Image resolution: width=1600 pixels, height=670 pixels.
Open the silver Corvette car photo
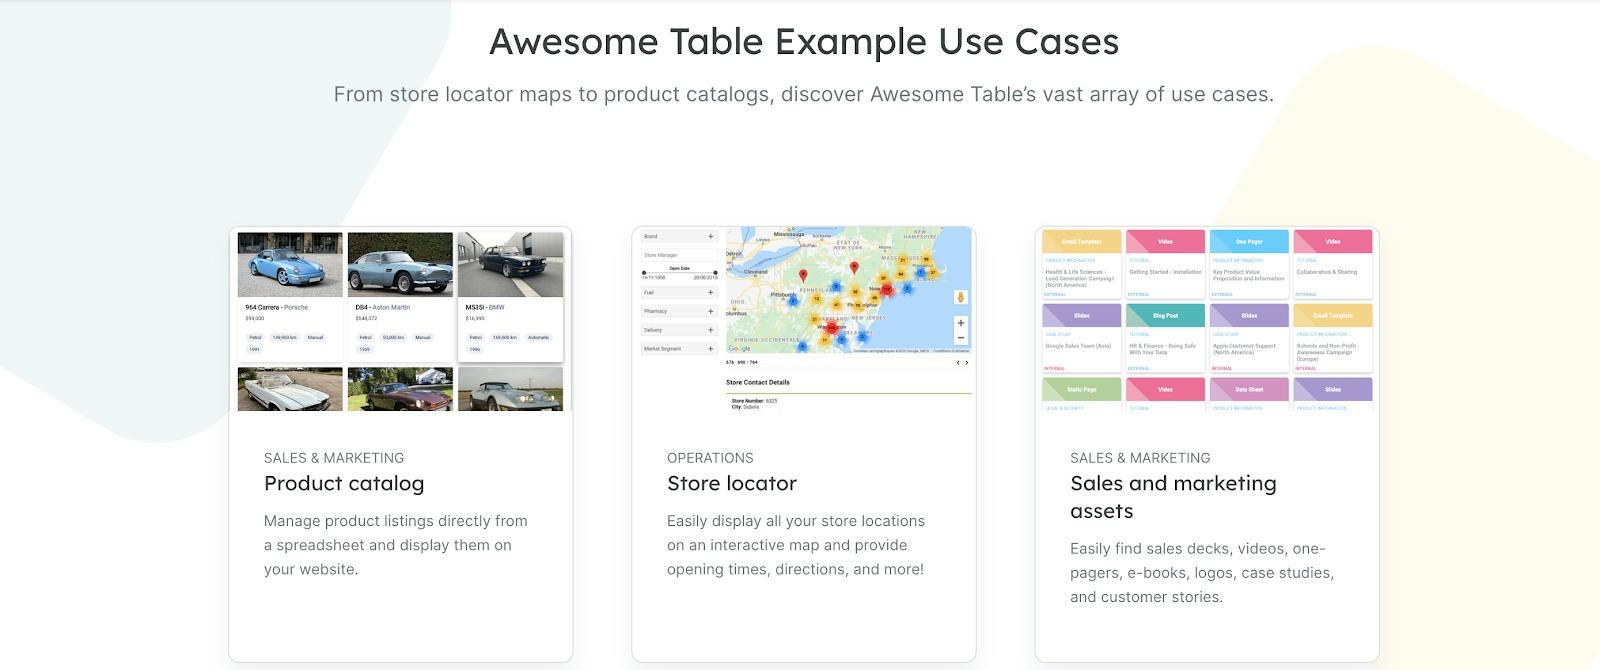[x=510, y=389]
